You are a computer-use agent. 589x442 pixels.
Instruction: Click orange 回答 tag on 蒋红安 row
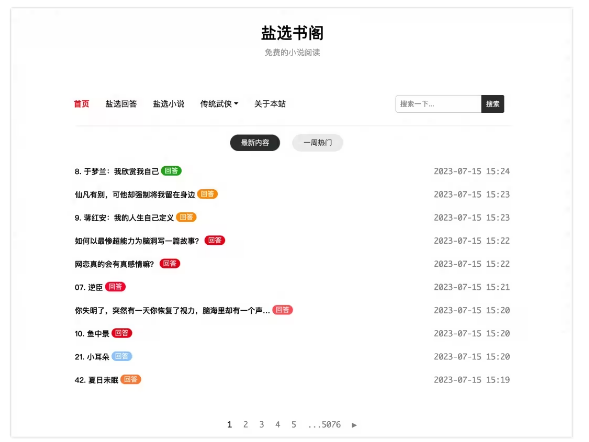coord(186,217)
